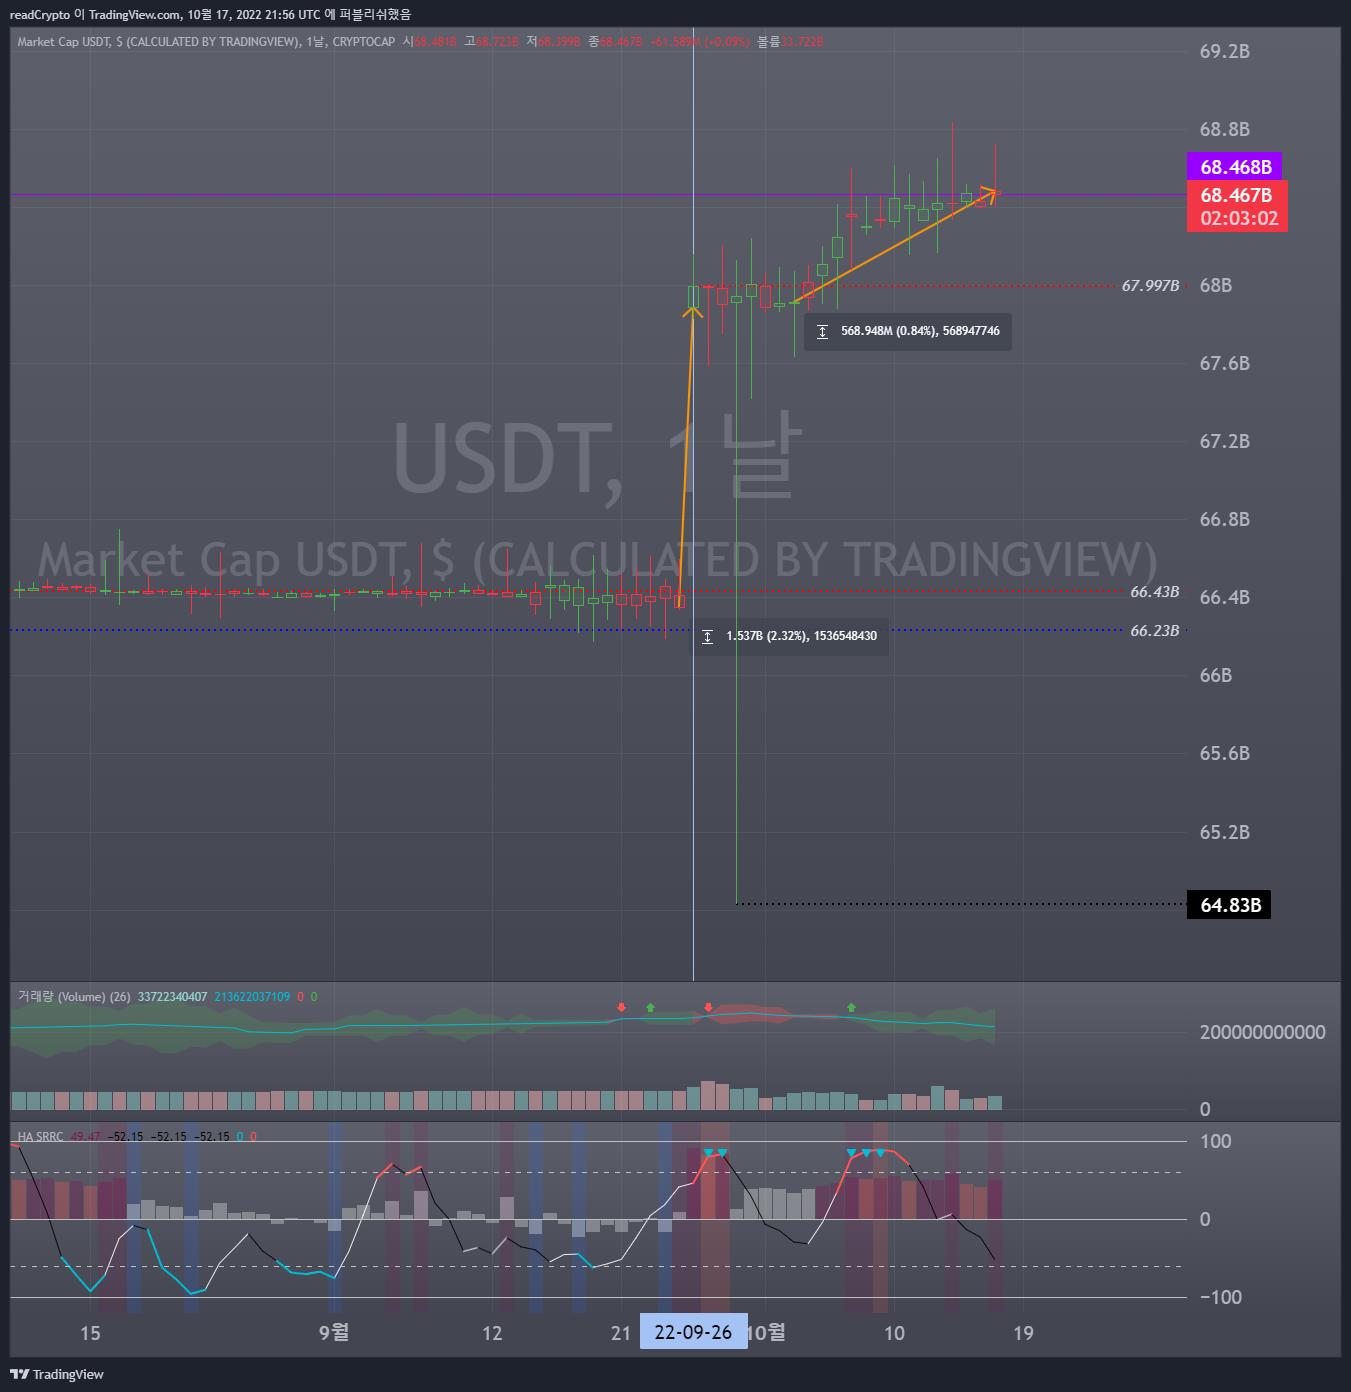Click the 100 level on the HA SRRC axis

pyautogui.click(x=1215, y=1142)
